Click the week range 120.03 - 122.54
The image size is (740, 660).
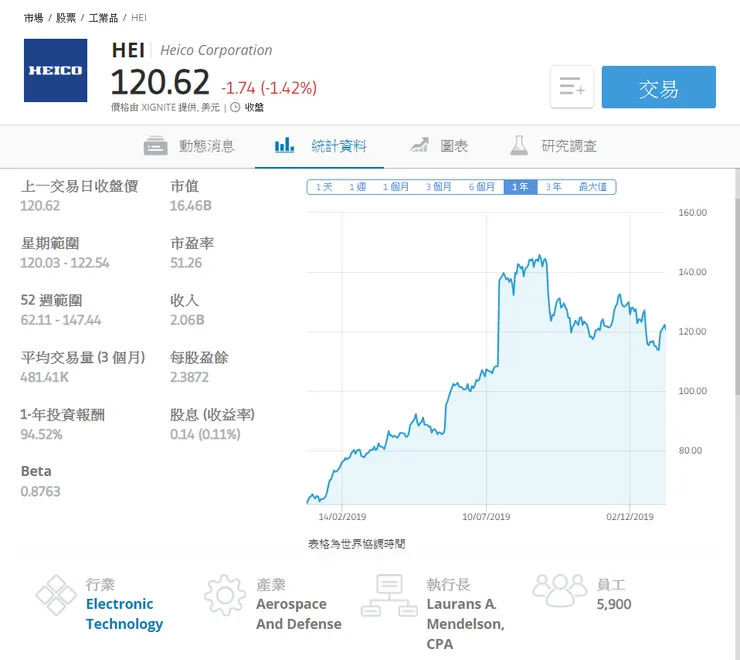point(65,263)
